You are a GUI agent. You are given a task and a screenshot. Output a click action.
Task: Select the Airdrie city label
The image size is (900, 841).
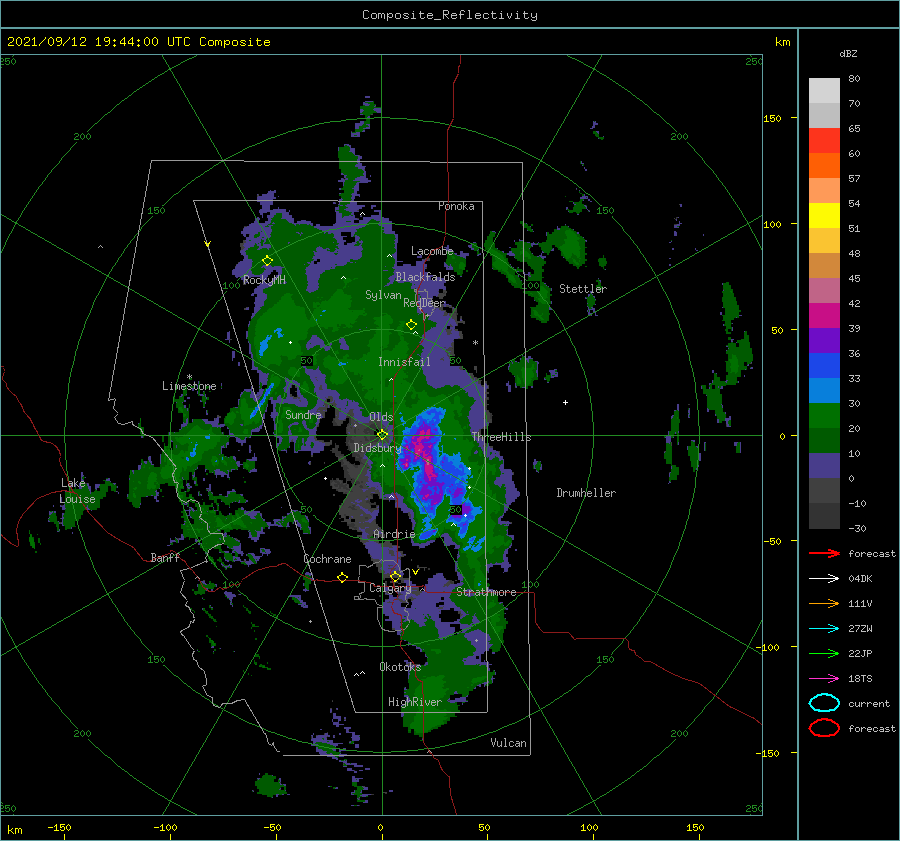(x=394, y=534)
